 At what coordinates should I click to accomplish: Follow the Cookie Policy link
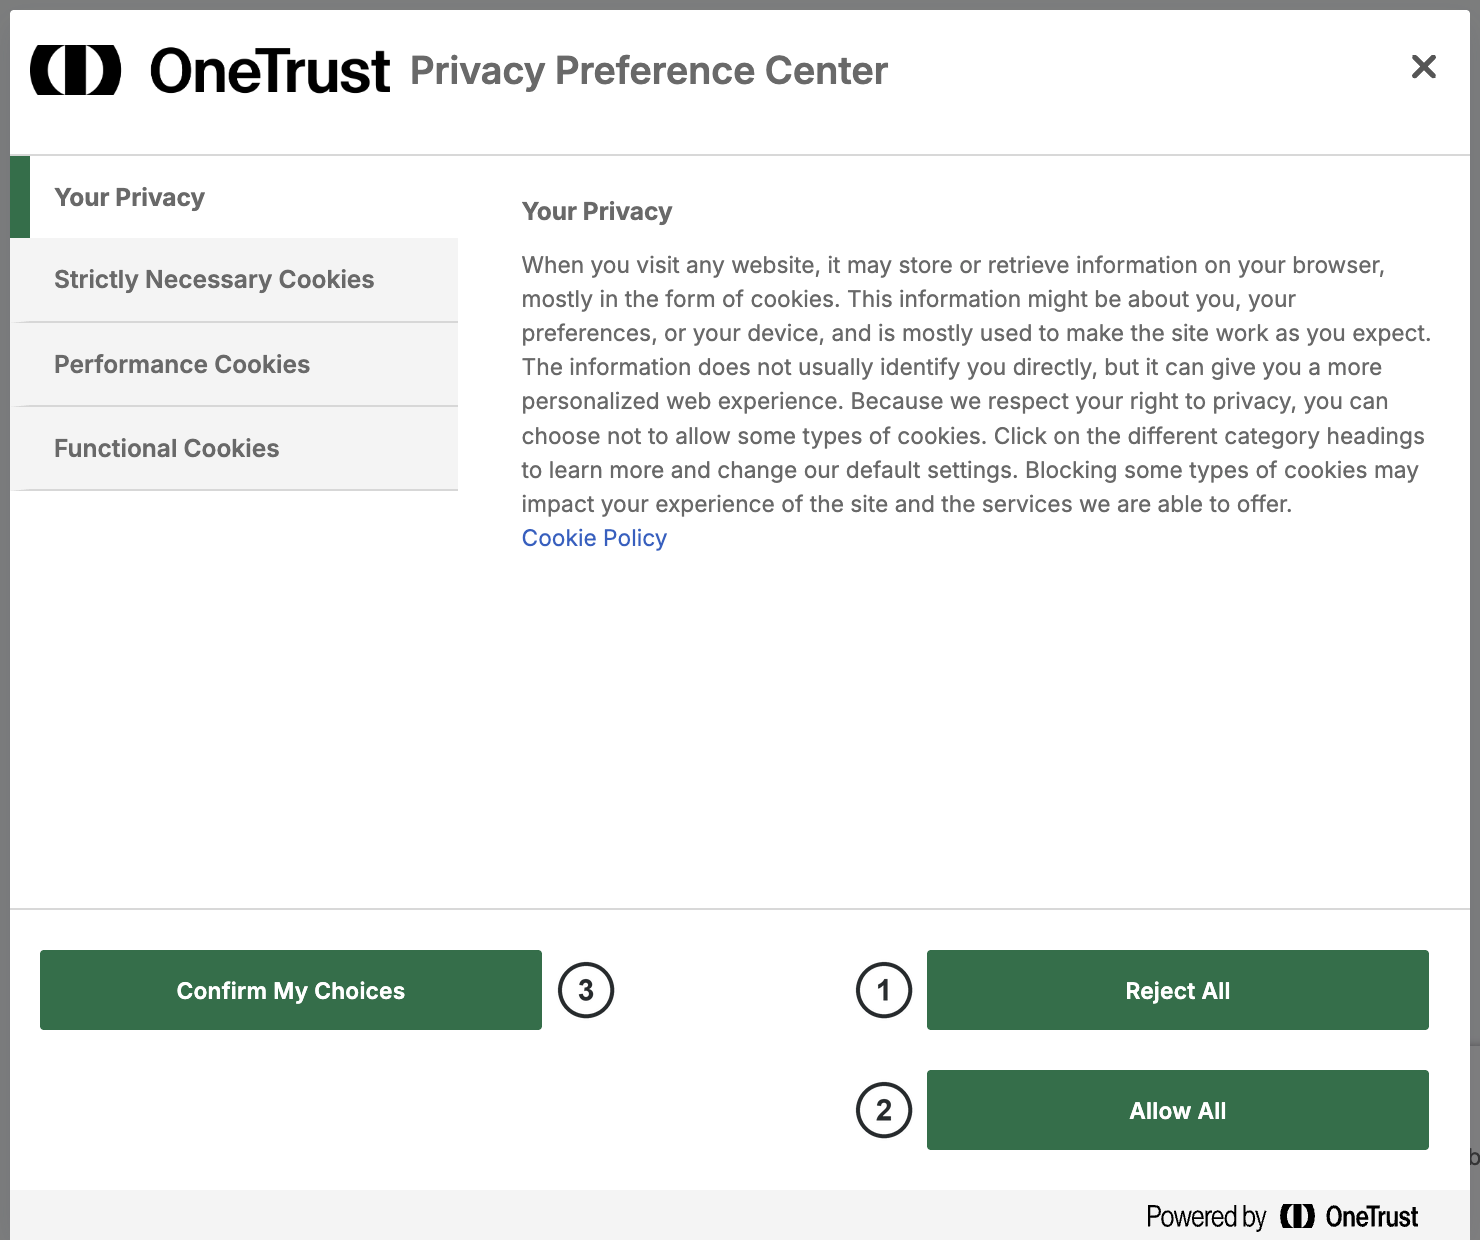click(x=594, y=538)
